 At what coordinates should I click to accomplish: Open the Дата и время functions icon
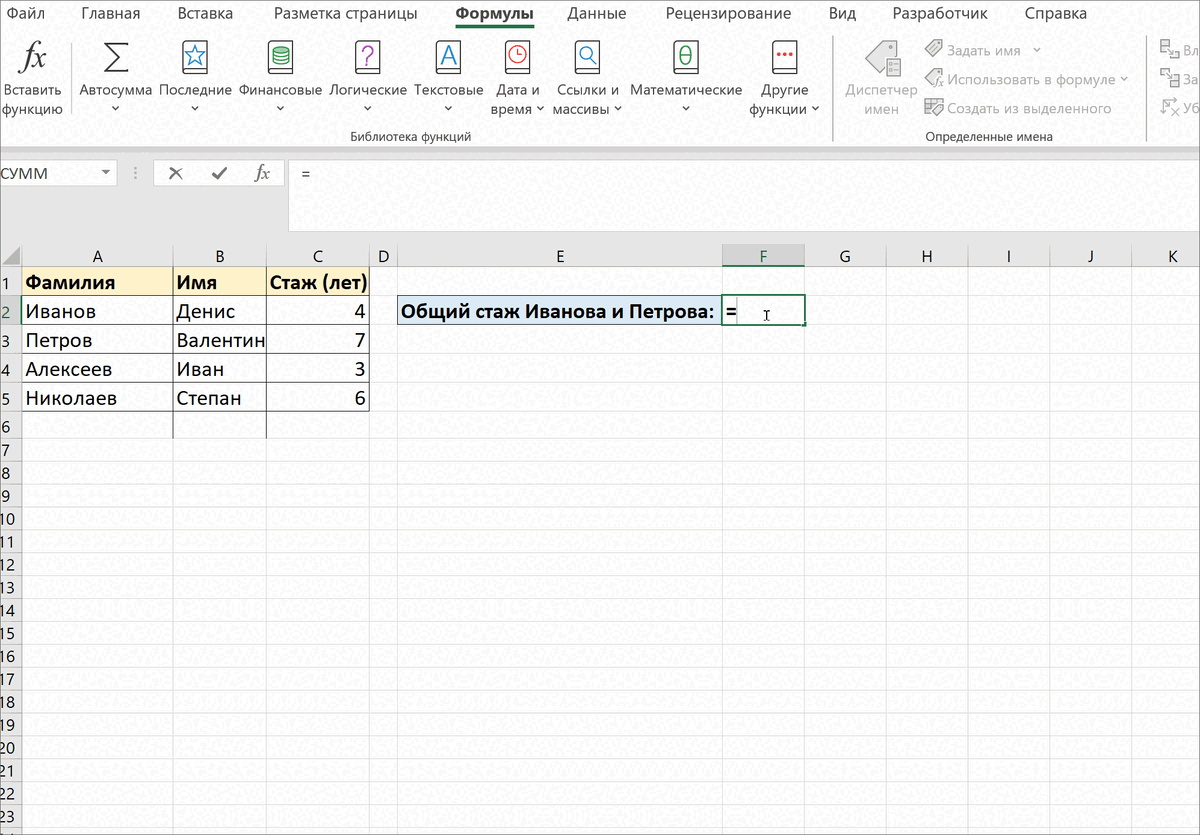pos(518,58)
